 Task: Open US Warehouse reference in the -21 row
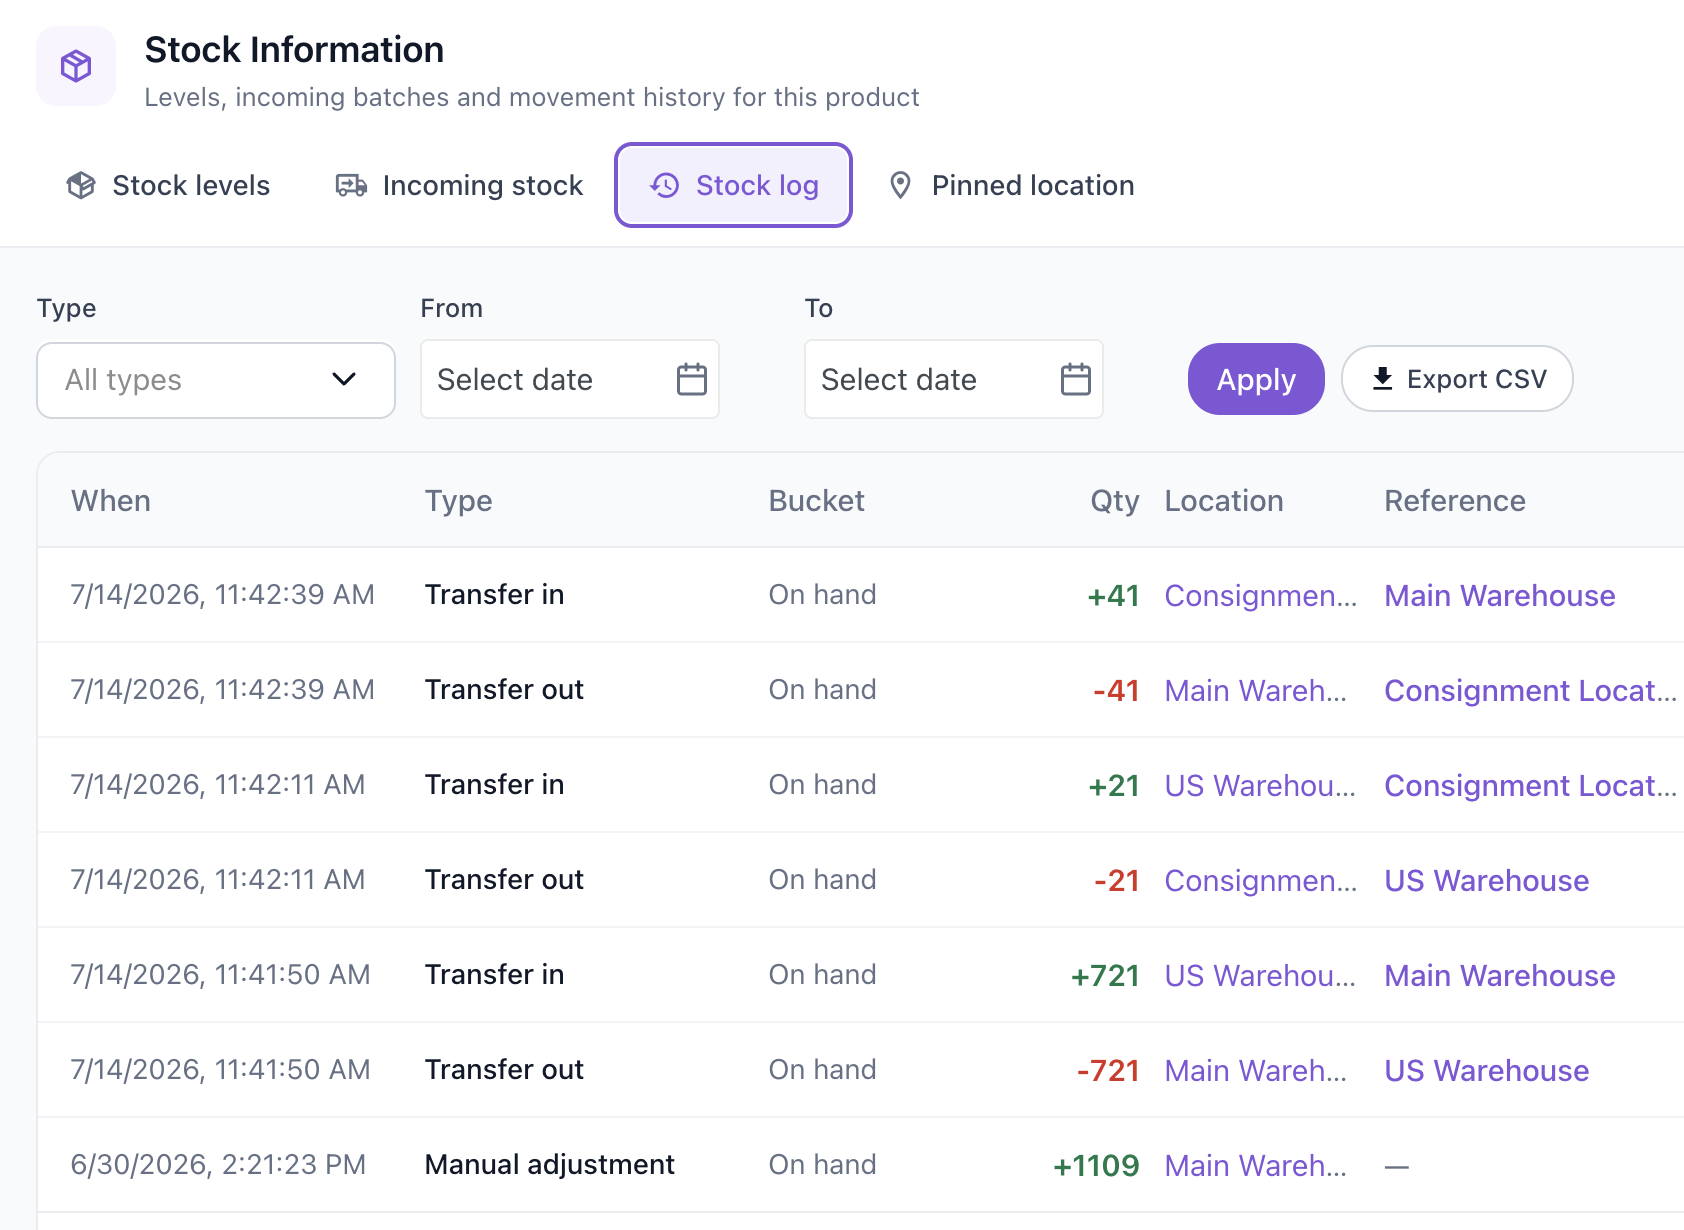point(1487,880)
